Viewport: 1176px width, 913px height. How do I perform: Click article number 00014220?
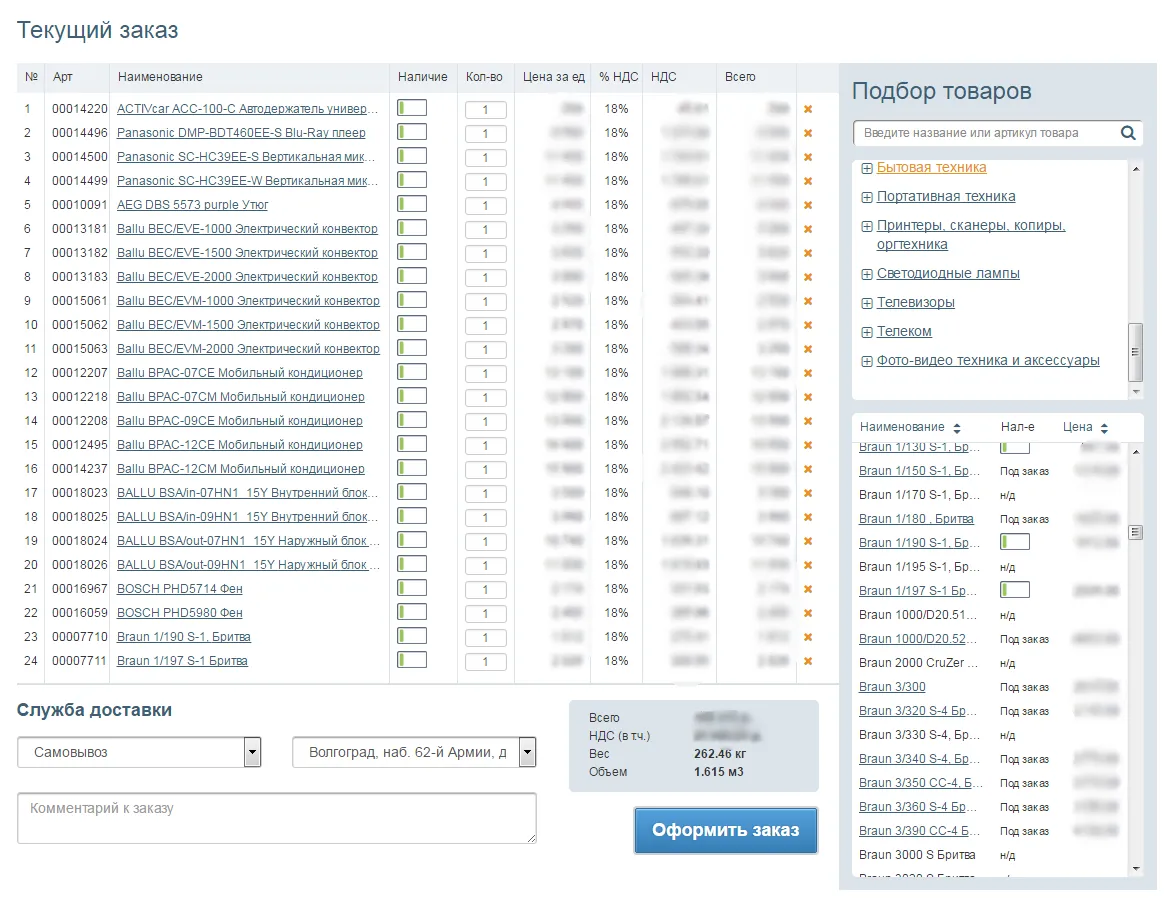(x=80, y=109)
